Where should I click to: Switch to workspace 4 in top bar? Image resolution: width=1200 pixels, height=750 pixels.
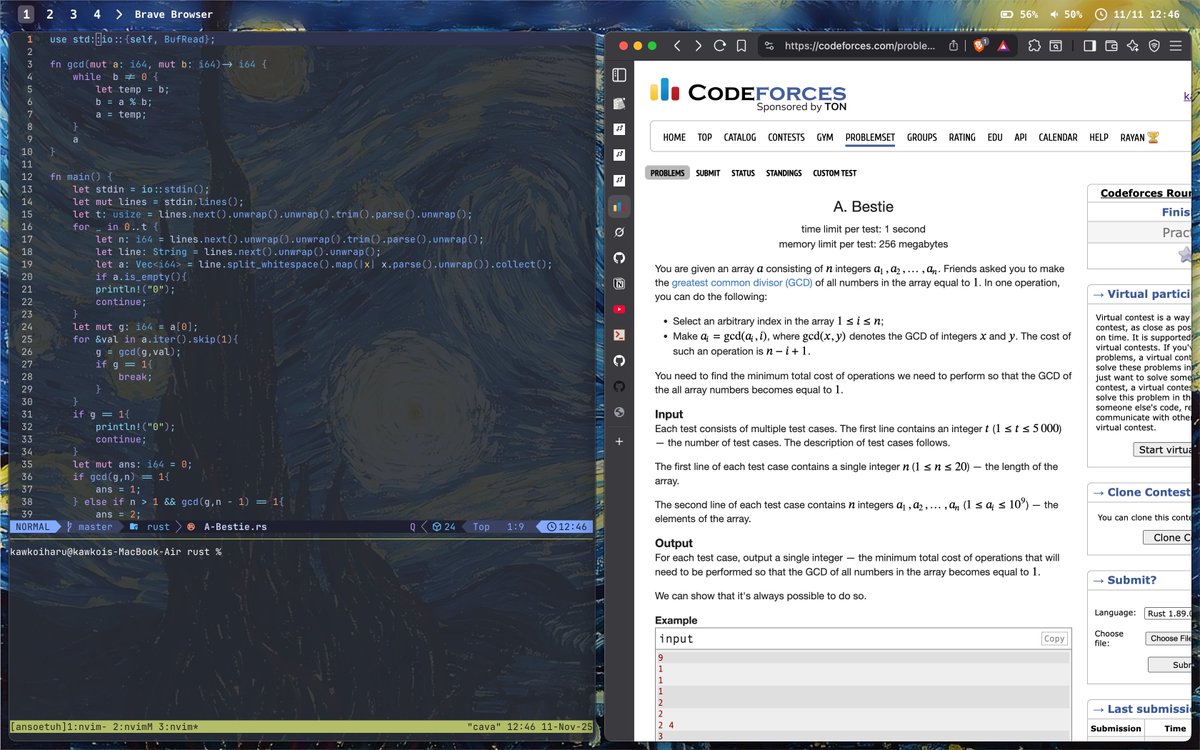point(96,14)
